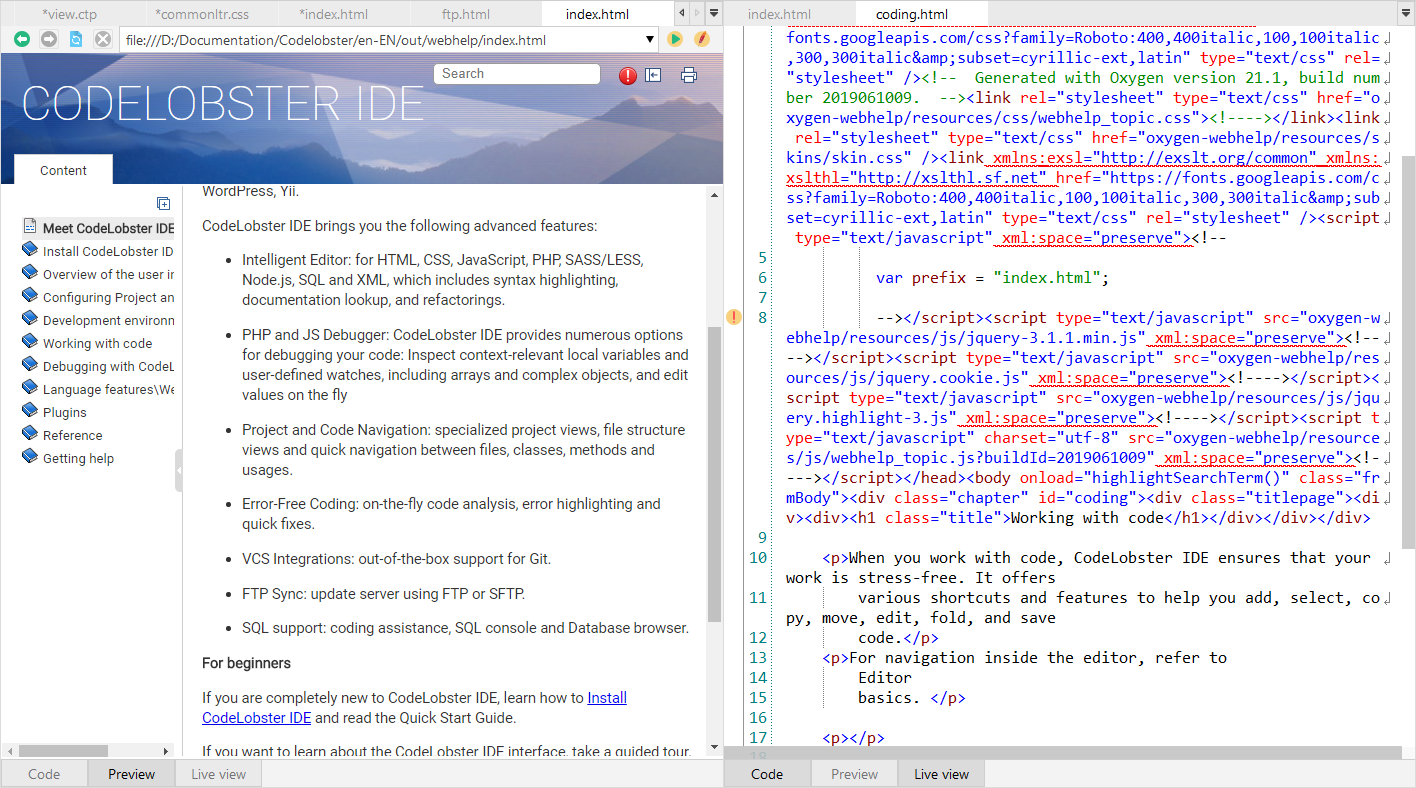Image resolution: width=1416 pixels, height=788 pixels.
Task: Open the Content tab in webhelp
Action: click(64, 170)
